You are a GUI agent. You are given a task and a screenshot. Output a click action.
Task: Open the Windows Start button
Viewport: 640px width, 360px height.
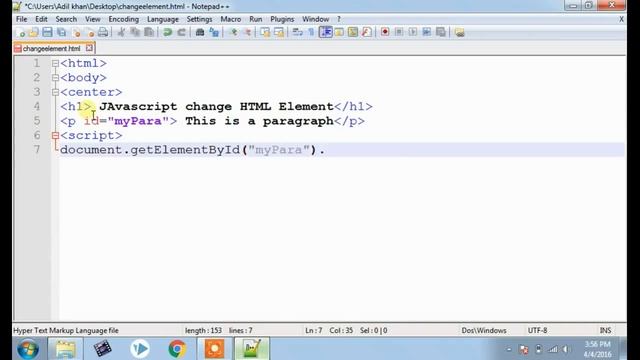(28, 349)
